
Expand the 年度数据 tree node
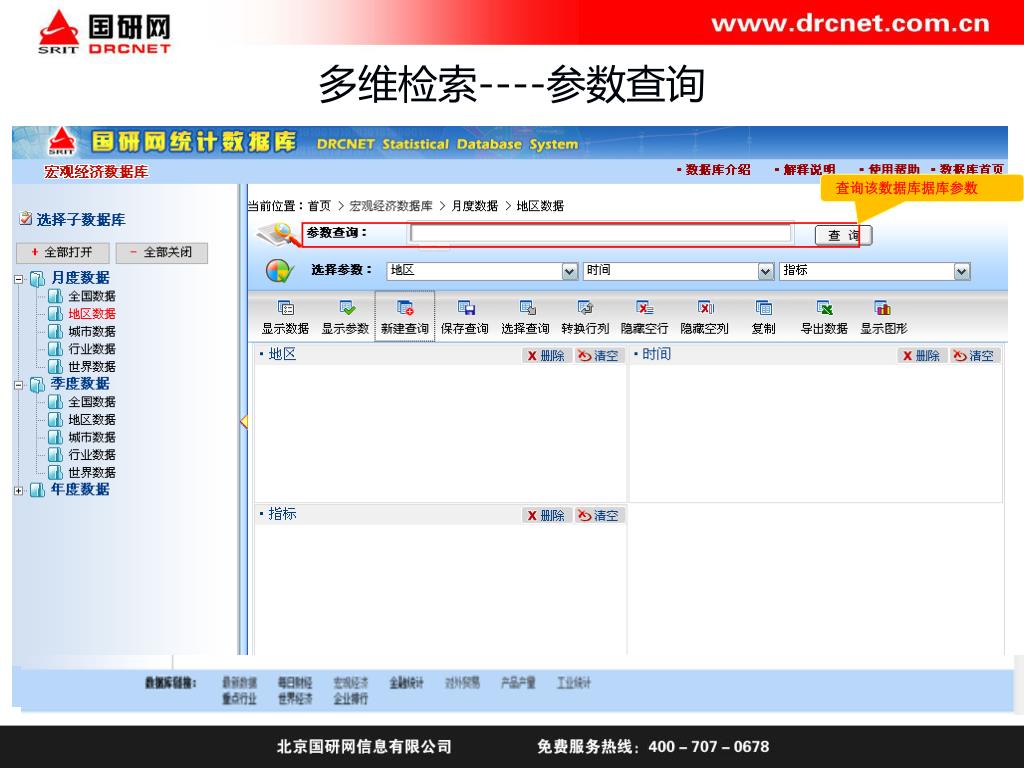coord(18,490)
